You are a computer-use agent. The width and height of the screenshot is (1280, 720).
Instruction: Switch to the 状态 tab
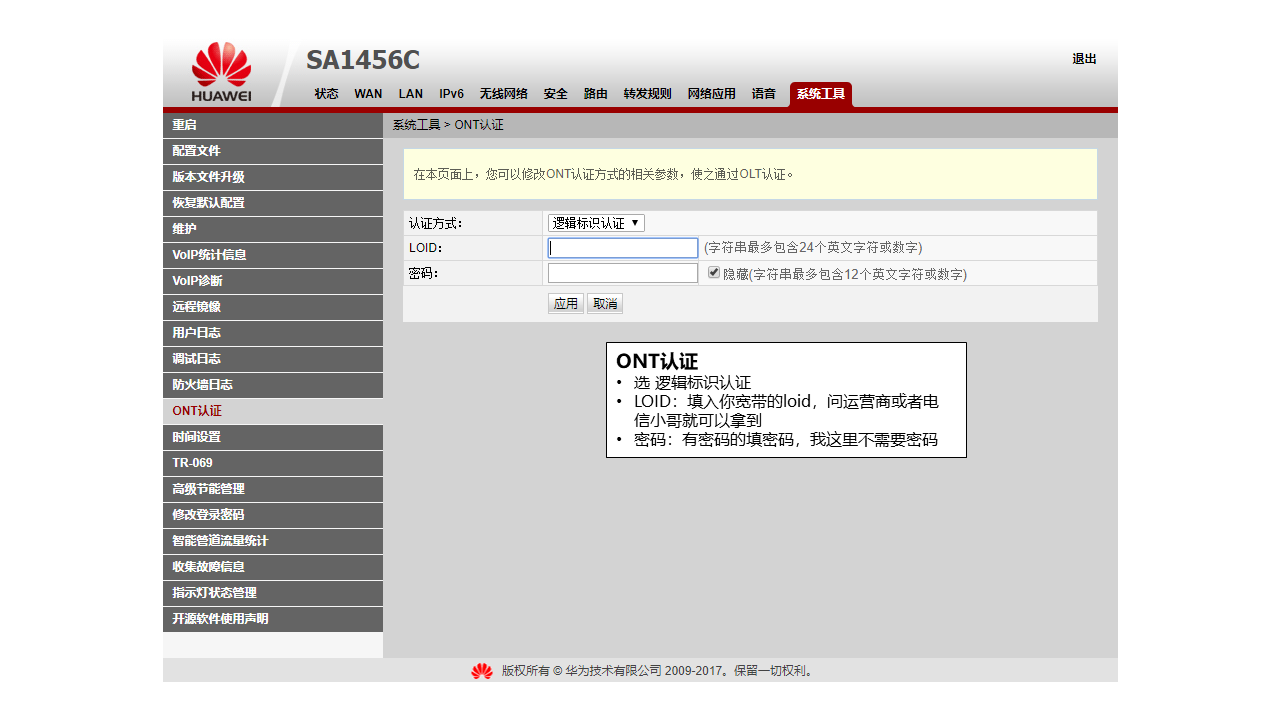coord(326,94)
